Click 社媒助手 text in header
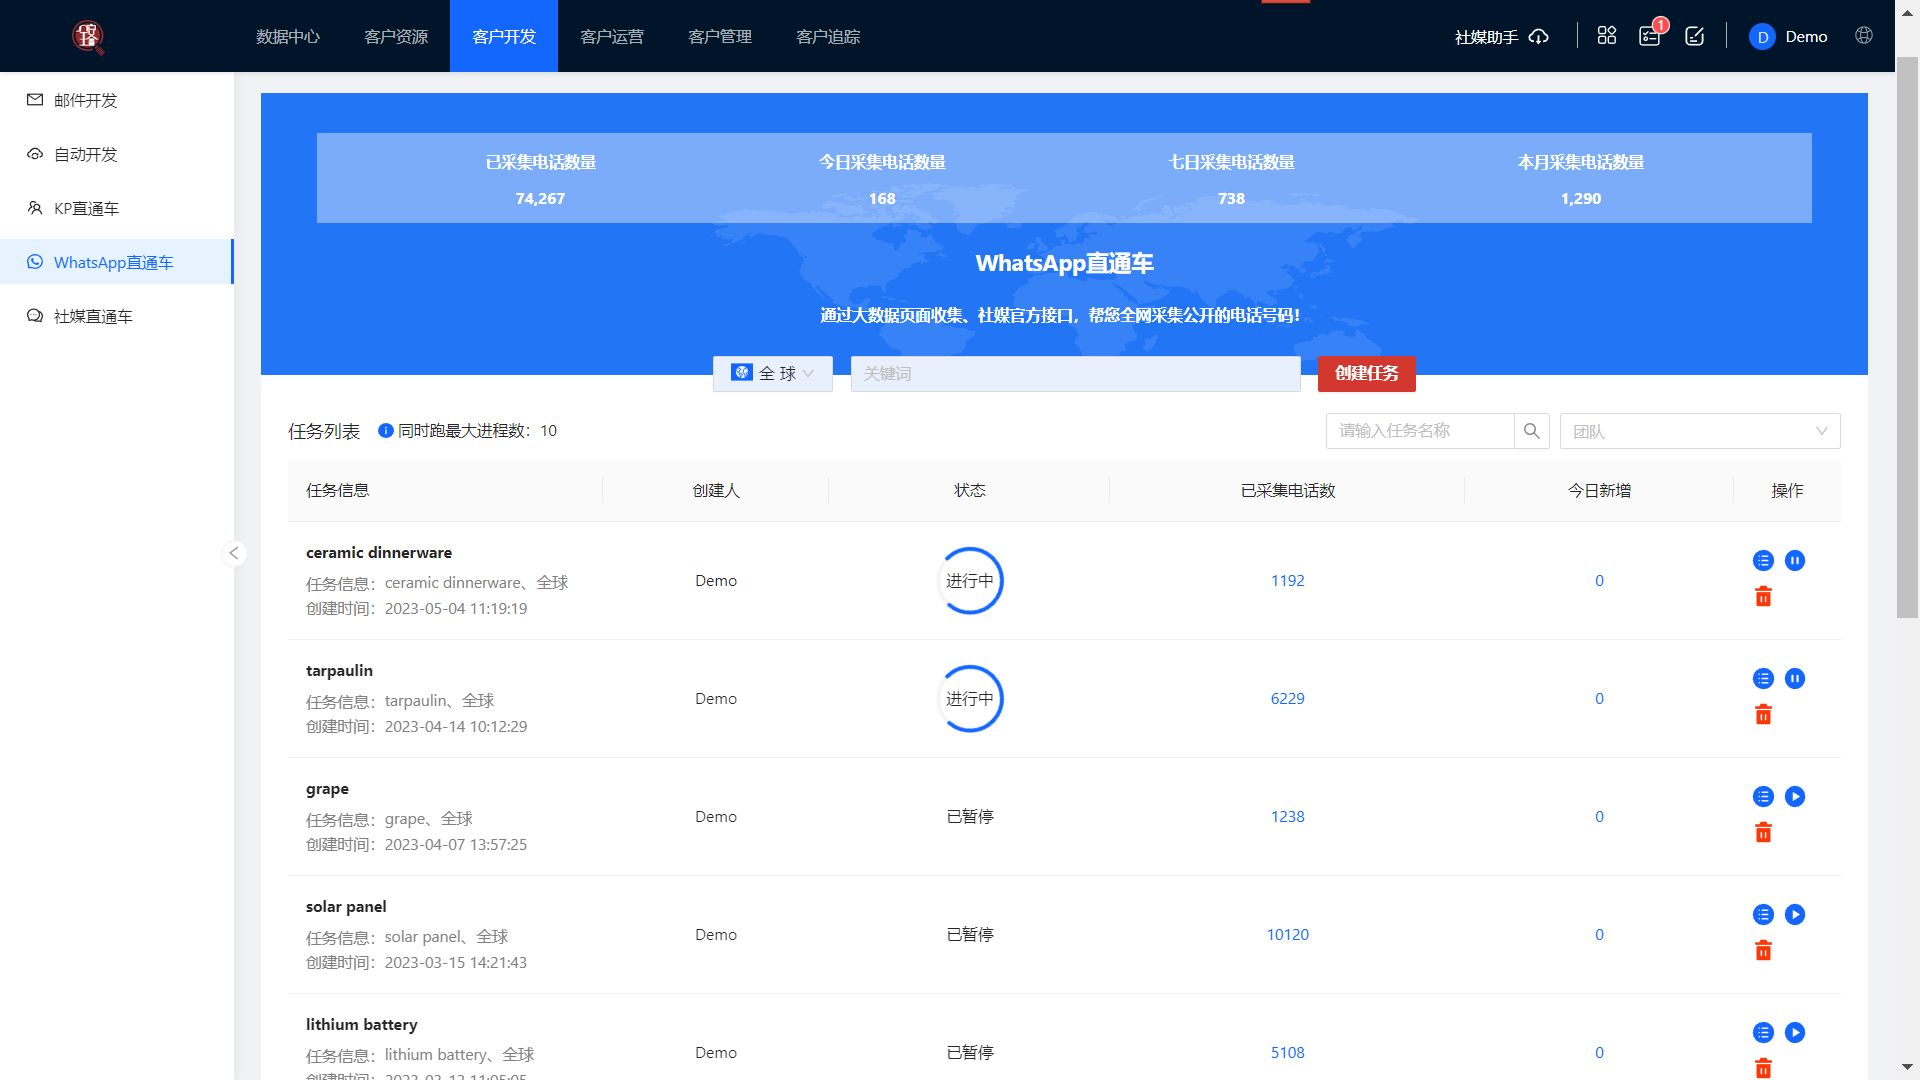 (1486, 37)
